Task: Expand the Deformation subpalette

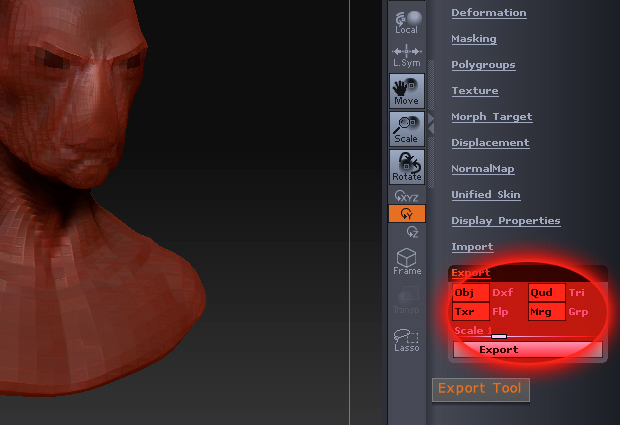Action: pyautogui.click(x=488, y=13)
